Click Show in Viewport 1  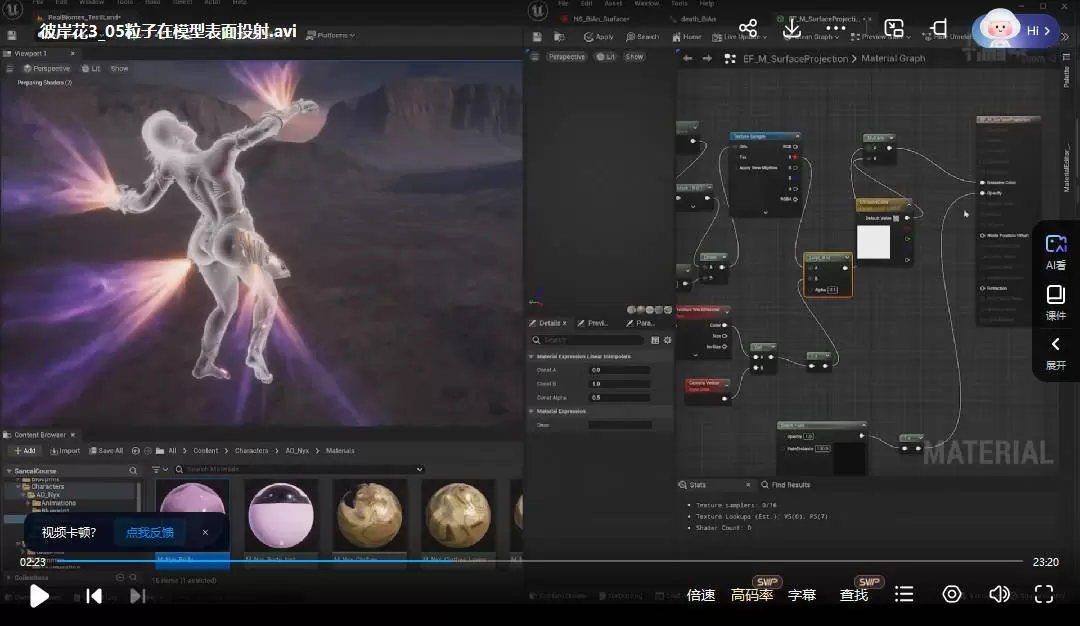(x=119, y=69)
